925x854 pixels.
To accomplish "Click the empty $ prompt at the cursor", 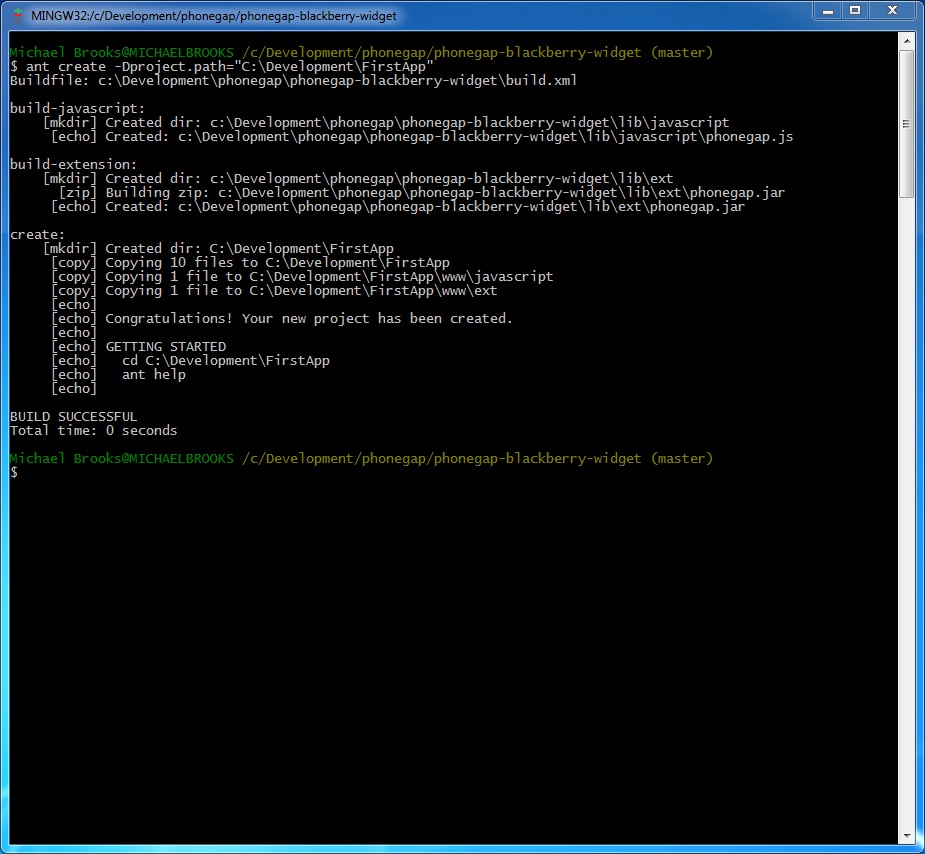I will (14, 472).
